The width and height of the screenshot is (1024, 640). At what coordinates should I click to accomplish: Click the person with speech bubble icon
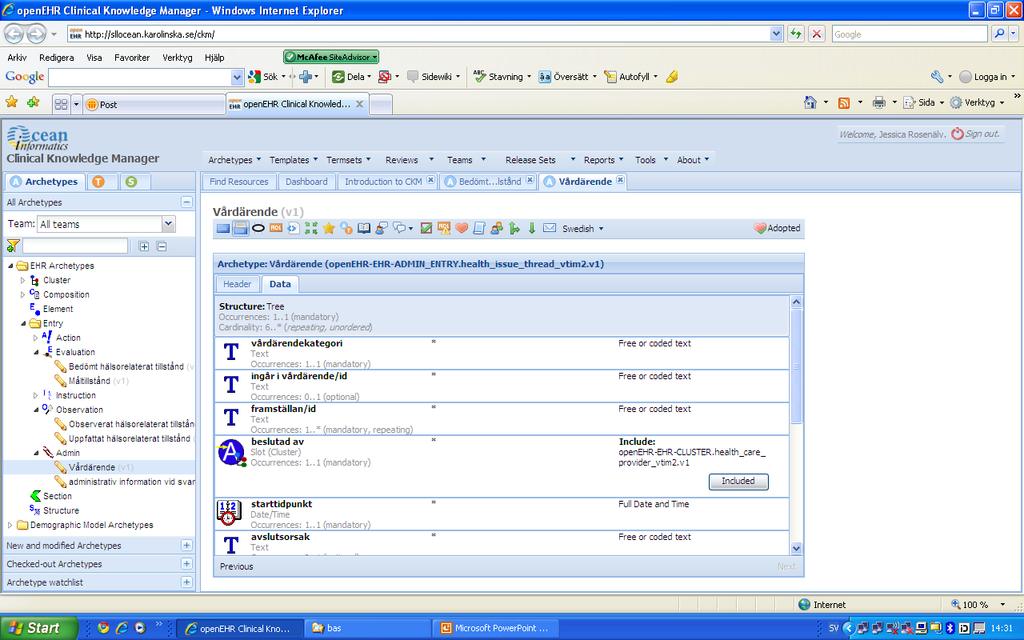click(381, 228)
